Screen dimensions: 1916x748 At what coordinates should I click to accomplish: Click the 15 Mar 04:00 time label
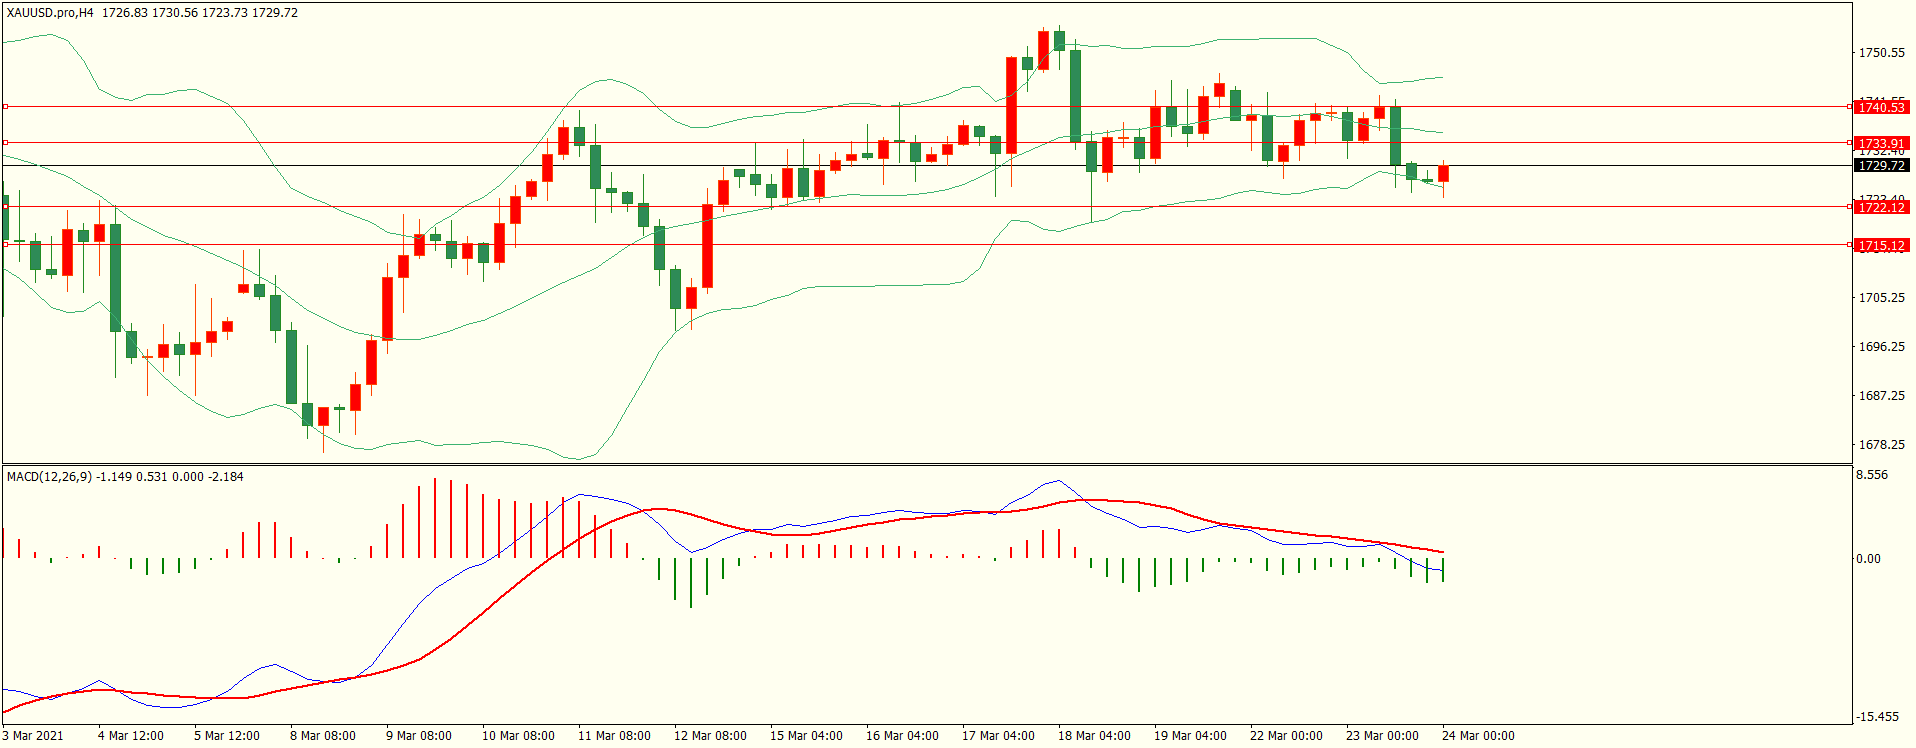pyautogui.click(x=806, y=736)
